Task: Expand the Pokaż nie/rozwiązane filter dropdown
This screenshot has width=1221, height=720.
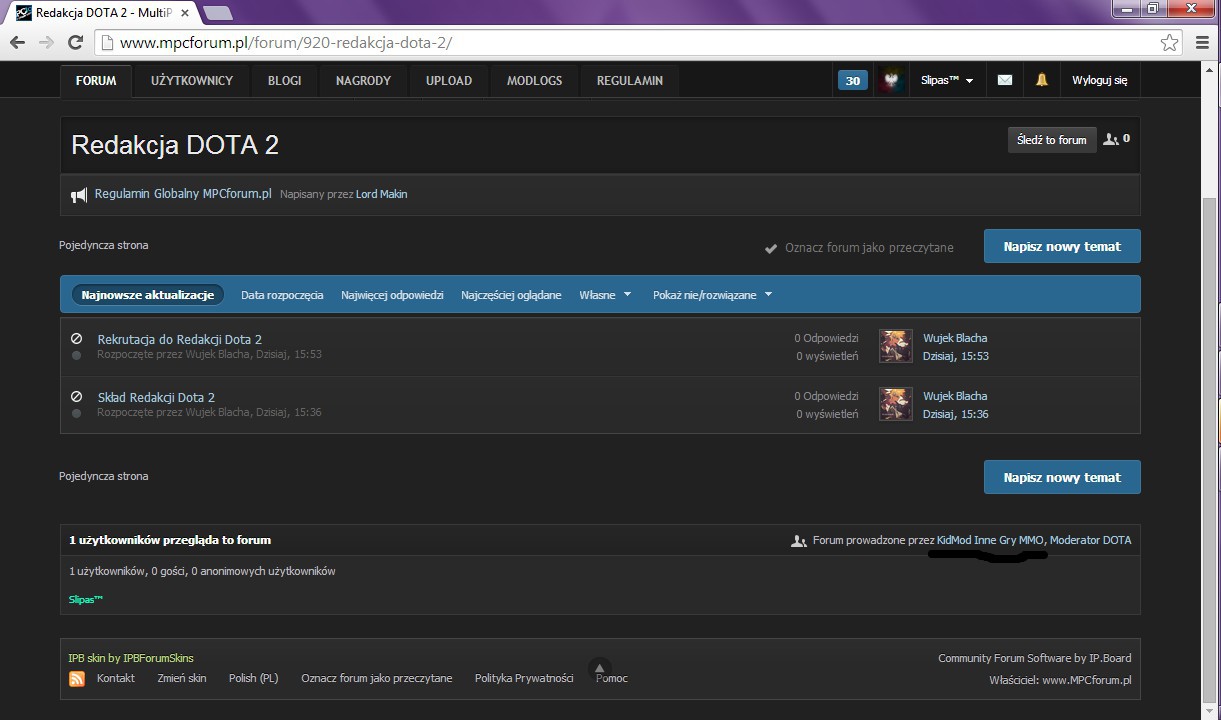Action: (x=712, y=295)
